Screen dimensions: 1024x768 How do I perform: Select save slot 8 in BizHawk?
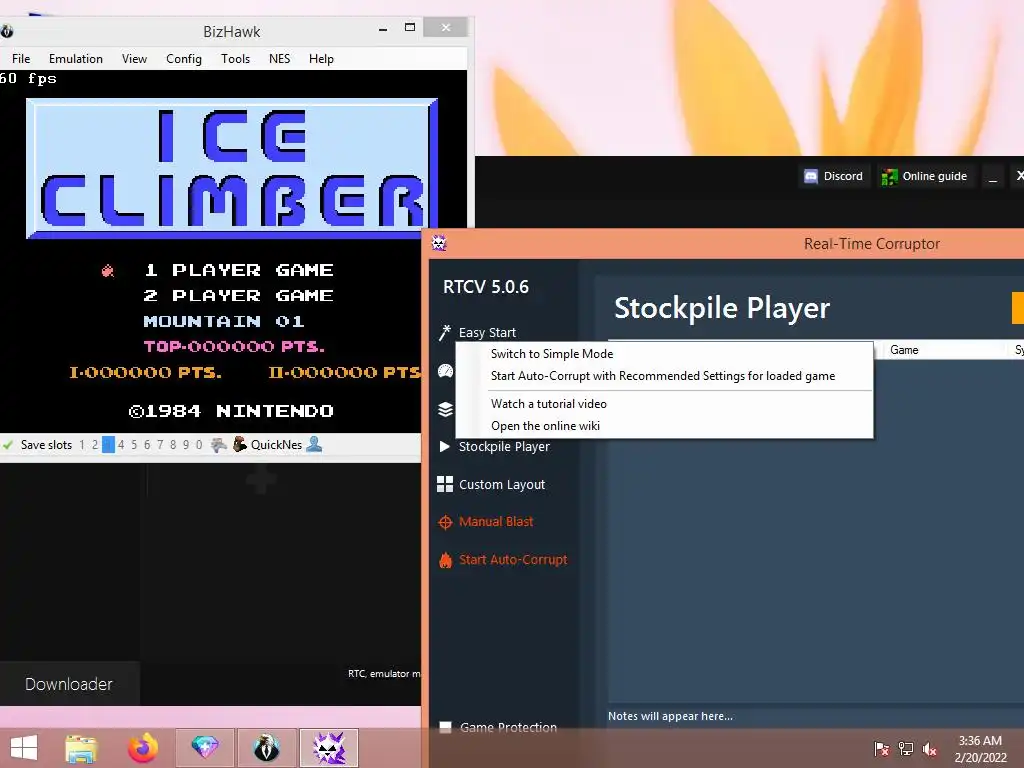pos(173,445)
